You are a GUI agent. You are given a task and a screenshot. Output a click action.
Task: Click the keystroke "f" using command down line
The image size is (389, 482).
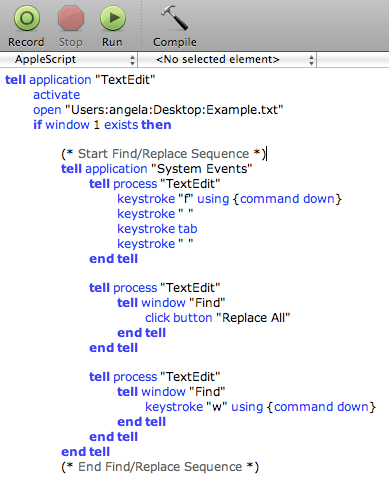click(229, 199)
